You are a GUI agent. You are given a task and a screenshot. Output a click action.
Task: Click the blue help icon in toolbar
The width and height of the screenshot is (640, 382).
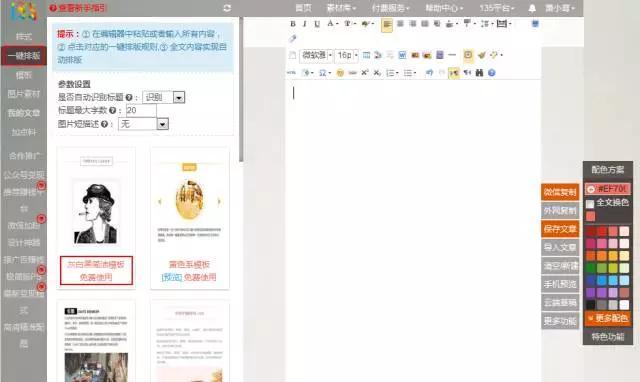[491, 73]
